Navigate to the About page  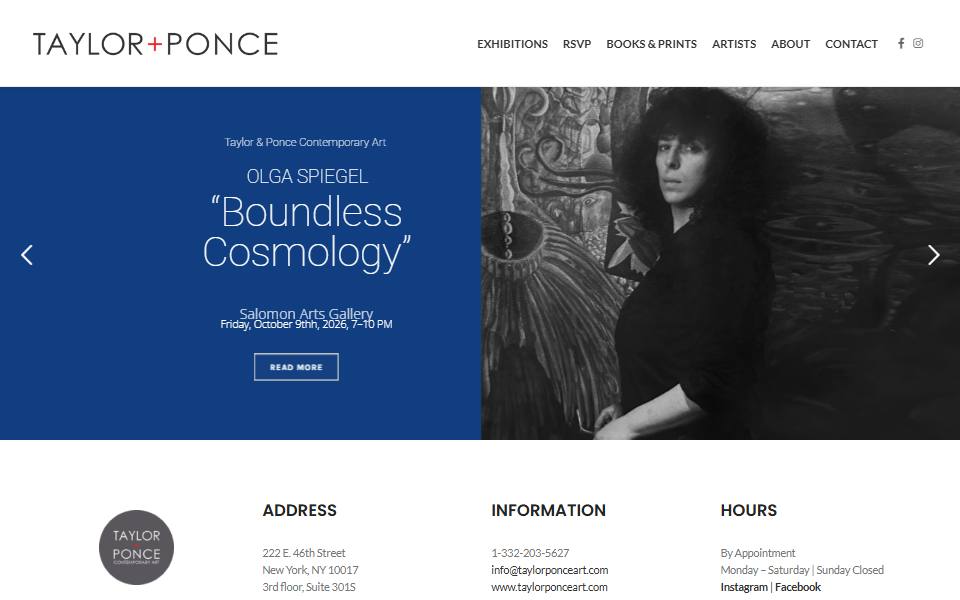coord(790,44)
